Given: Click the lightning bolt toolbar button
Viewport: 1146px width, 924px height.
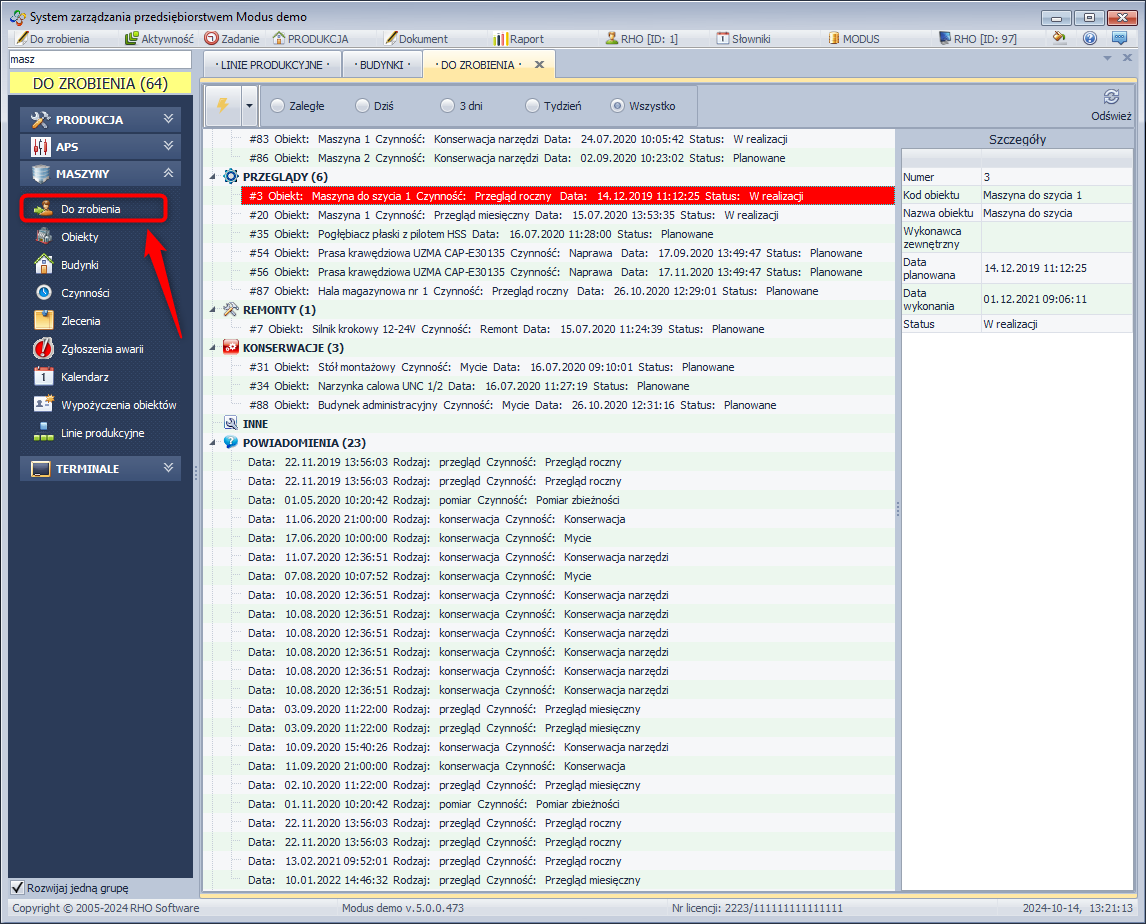Looking at the screenshot, I should [x=222, y=105].
